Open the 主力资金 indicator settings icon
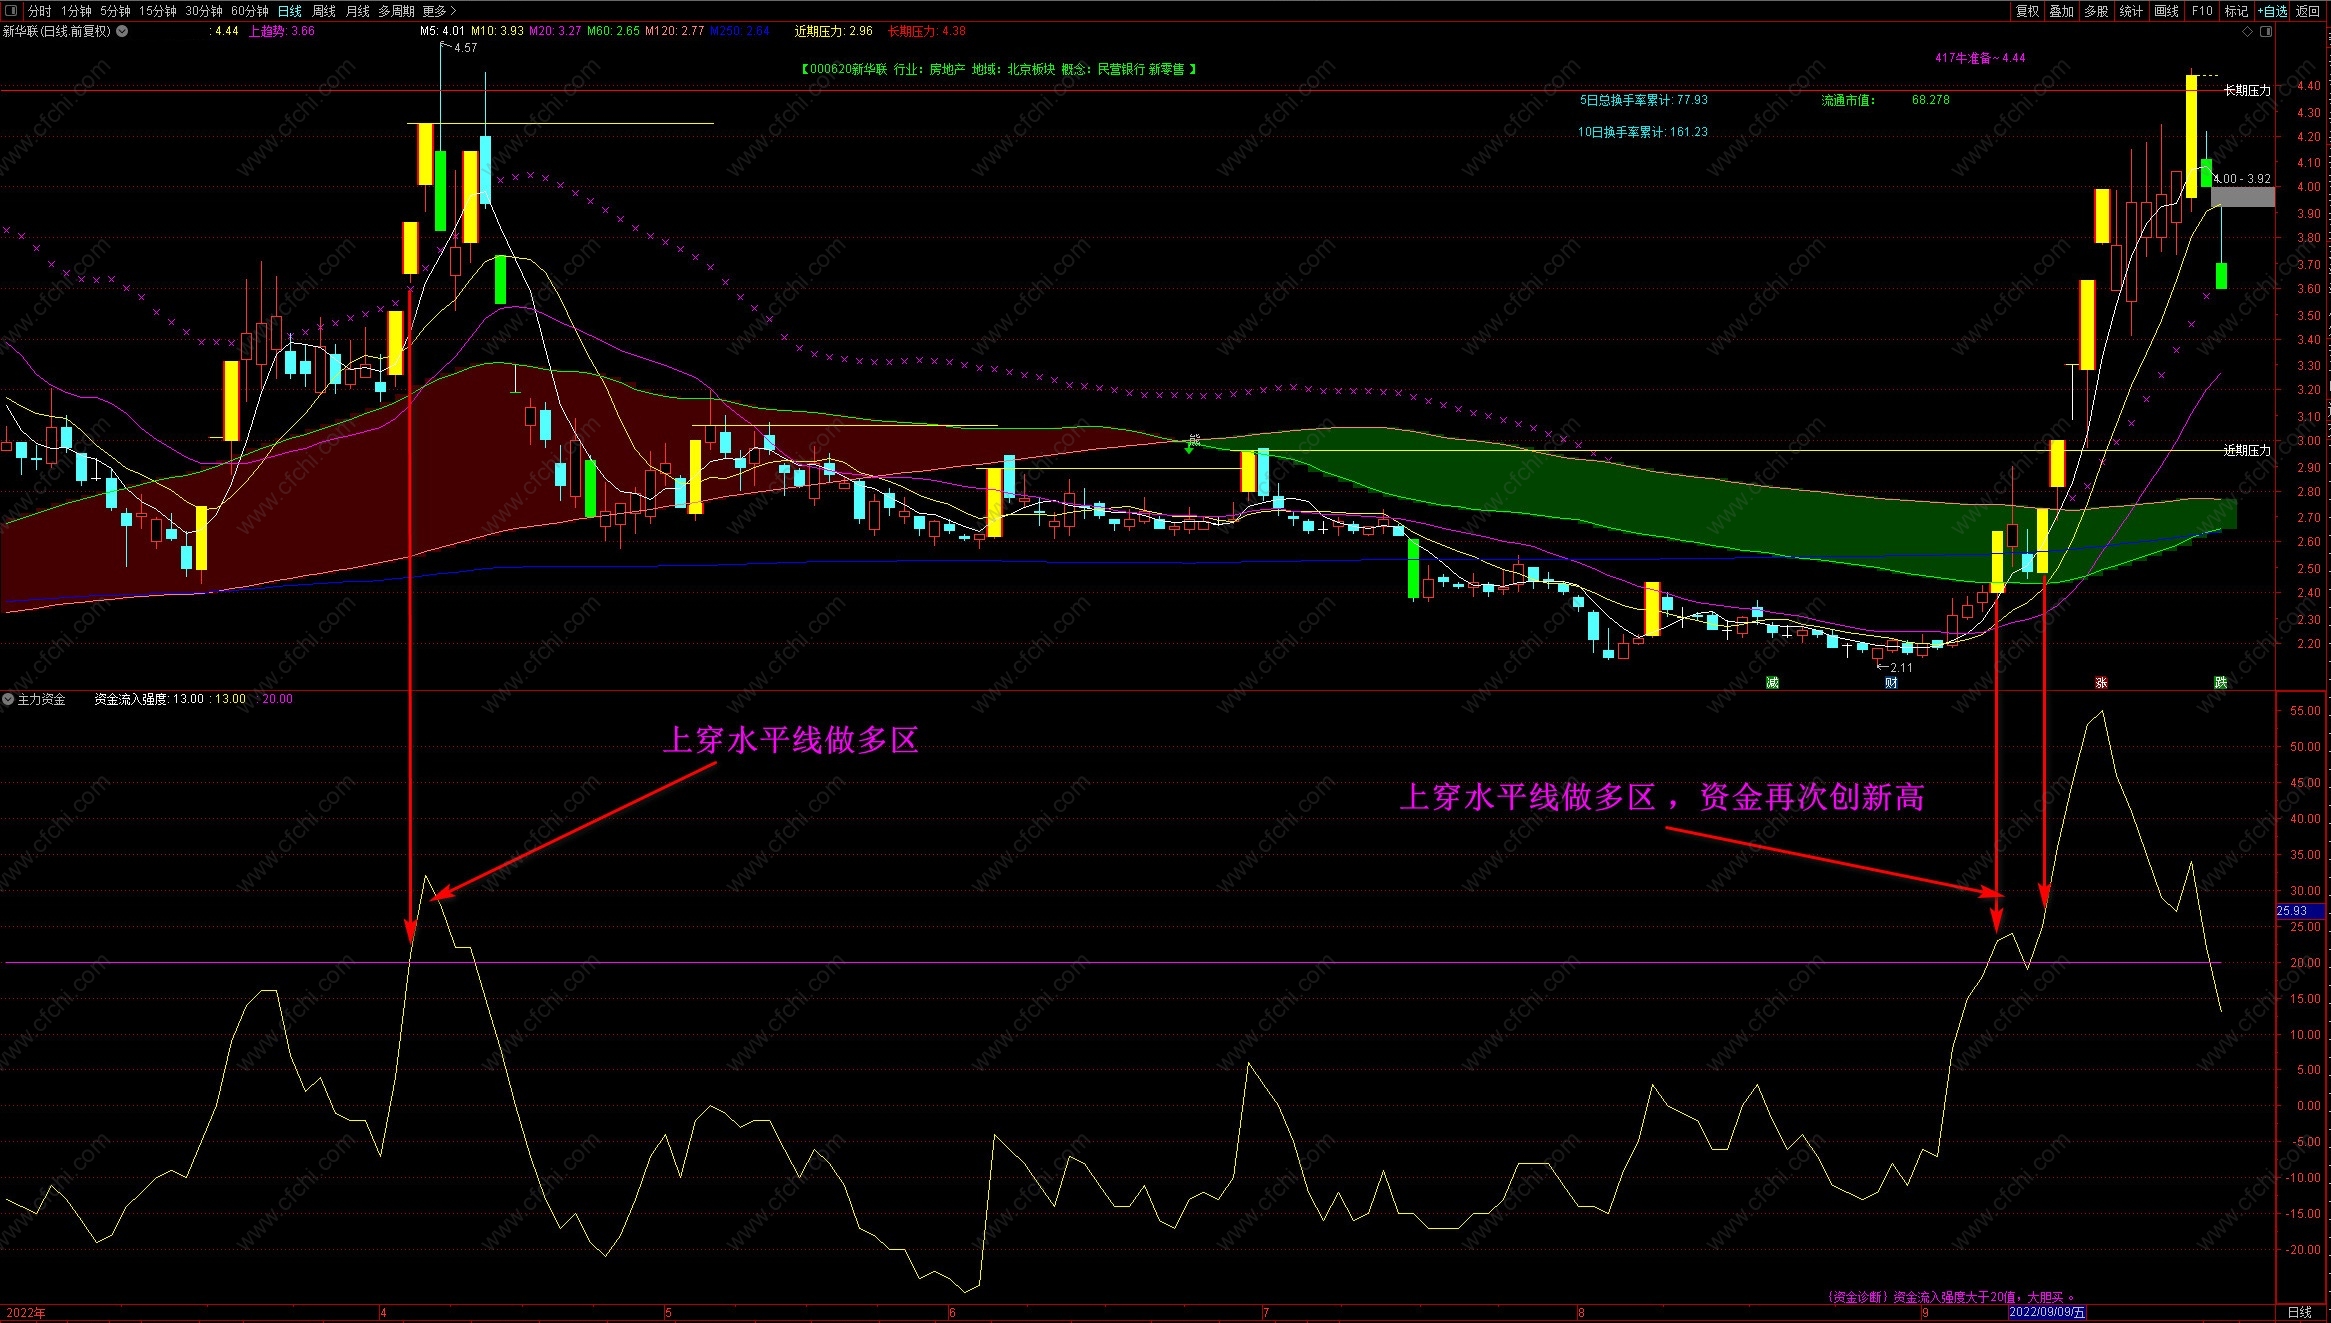The width and height of the screenshot is (2331, 1323). 8,699
